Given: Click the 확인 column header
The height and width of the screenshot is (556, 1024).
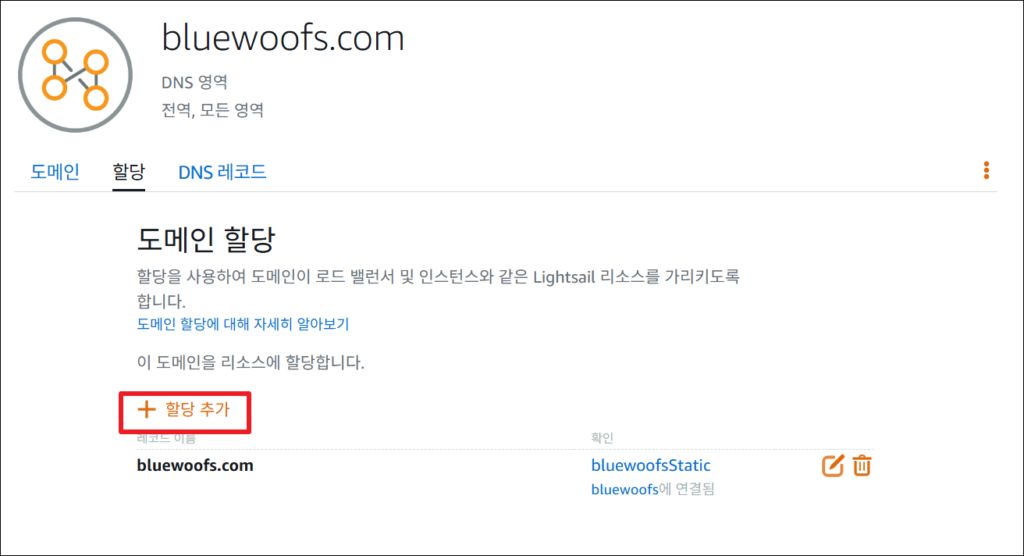Looking at the screenshot, I should 601,438.
